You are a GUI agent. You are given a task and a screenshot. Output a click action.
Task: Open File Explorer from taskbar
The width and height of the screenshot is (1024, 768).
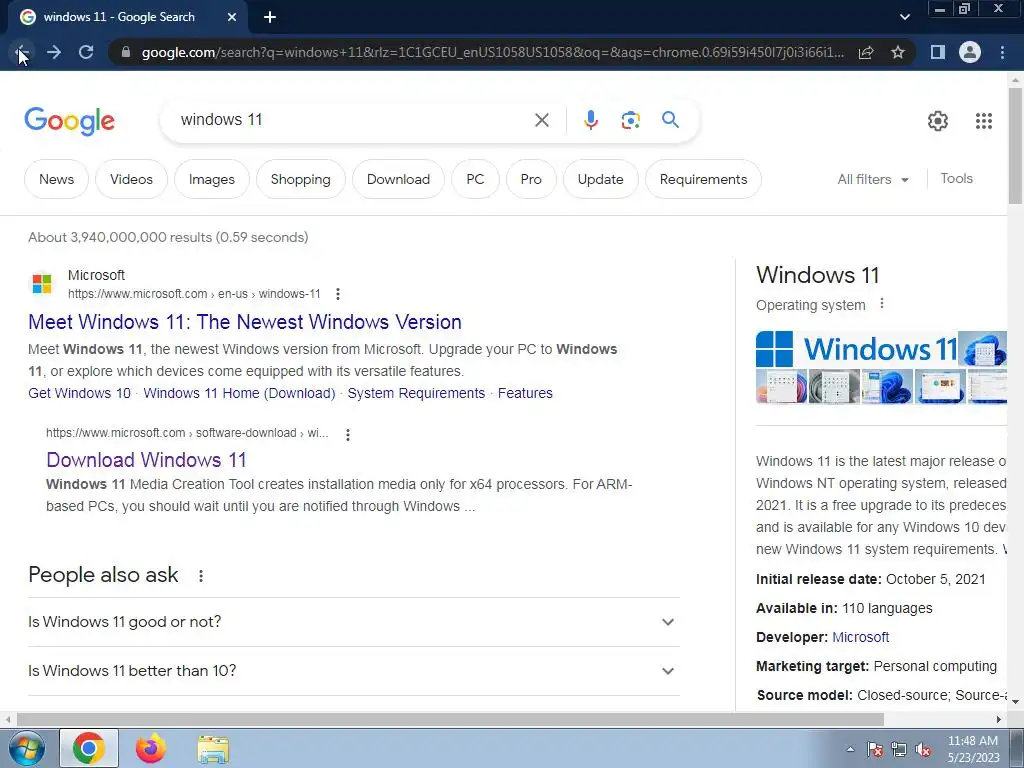(213, 749)
